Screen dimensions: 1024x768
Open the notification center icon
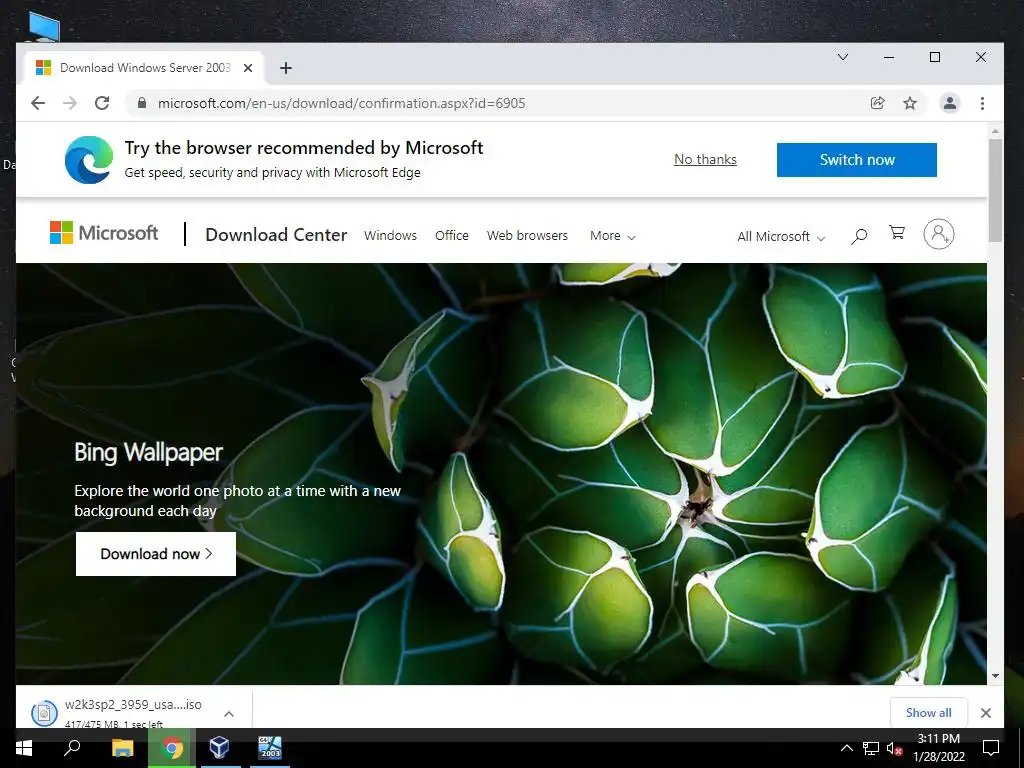coord(991,748)
